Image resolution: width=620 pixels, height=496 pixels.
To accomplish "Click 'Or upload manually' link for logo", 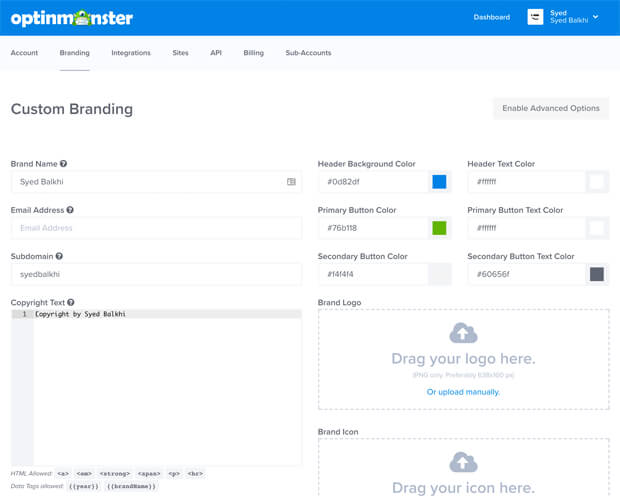I will pos(463,392).
